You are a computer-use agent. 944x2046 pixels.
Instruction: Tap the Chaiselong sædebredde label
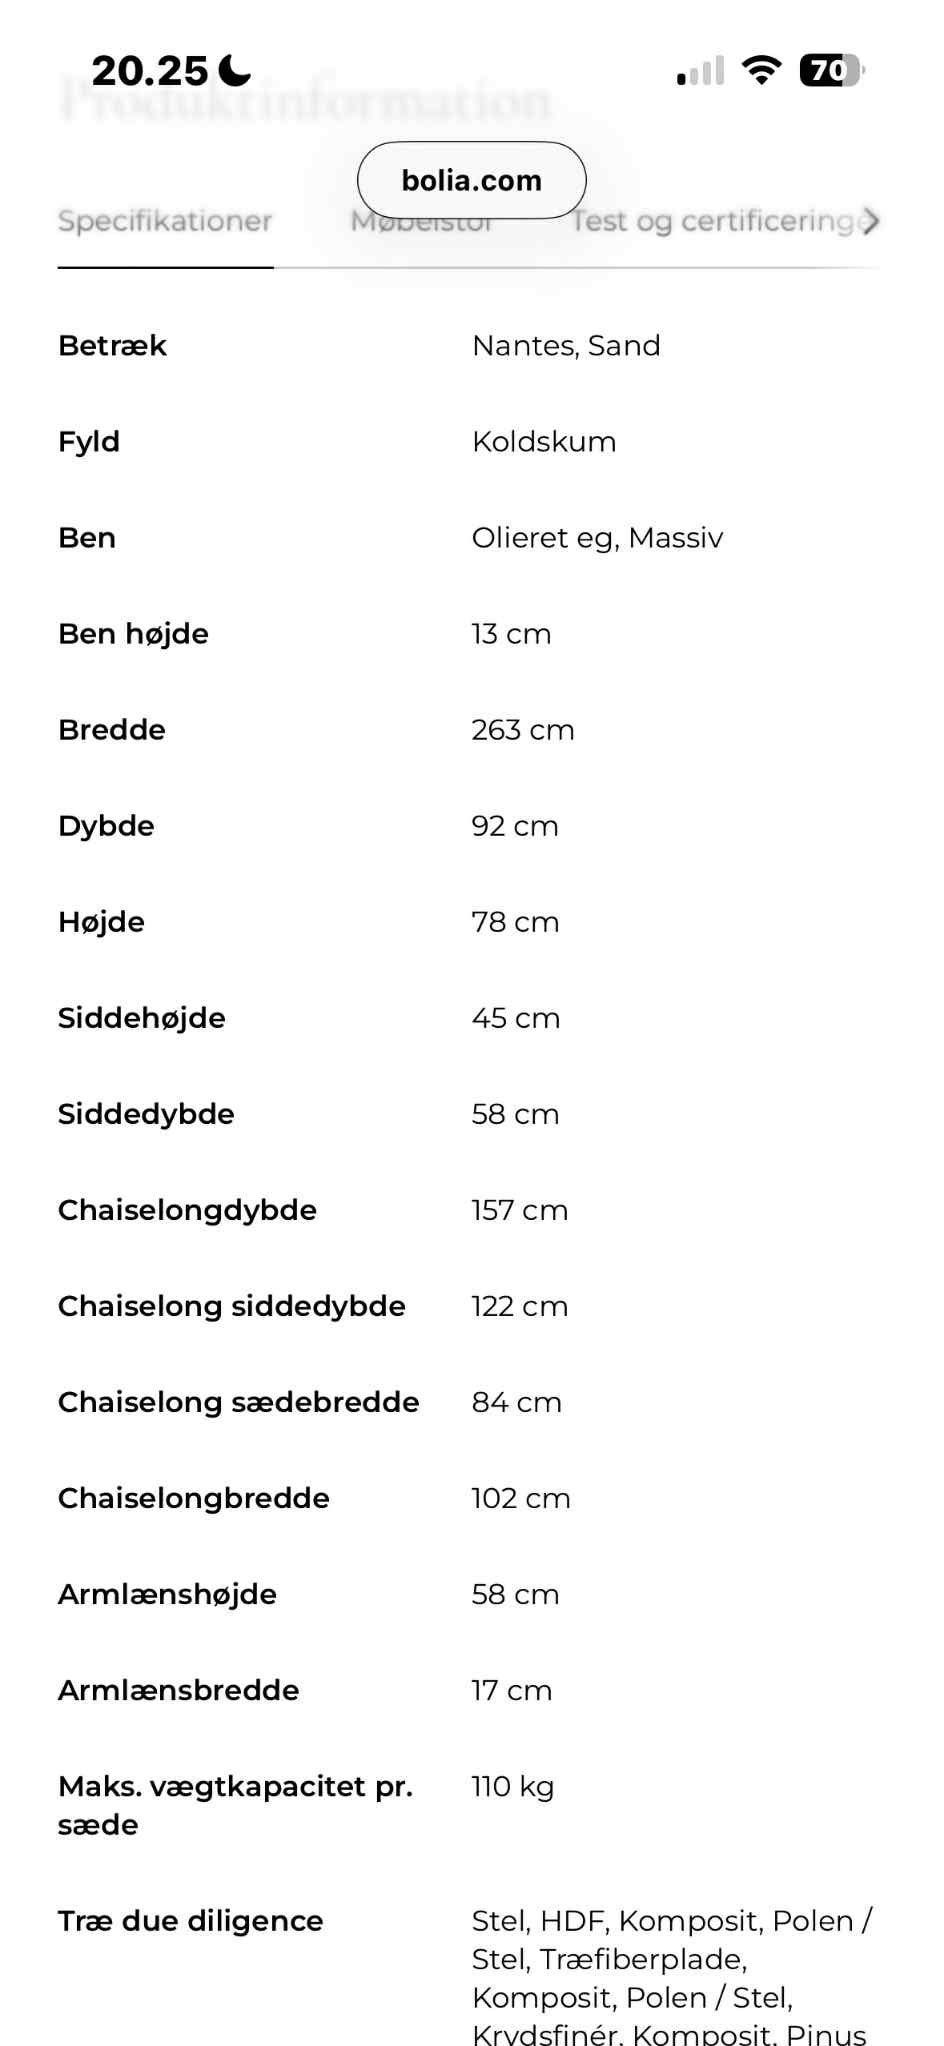238,1402
